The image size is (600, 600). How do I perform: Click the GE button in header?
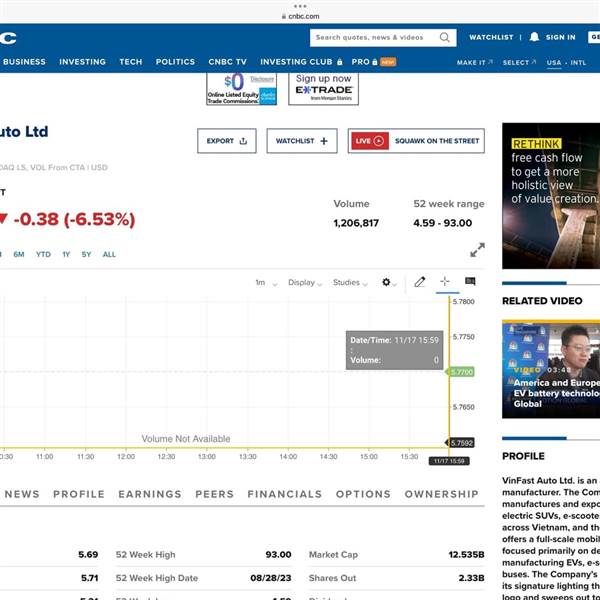coord(594,37)
